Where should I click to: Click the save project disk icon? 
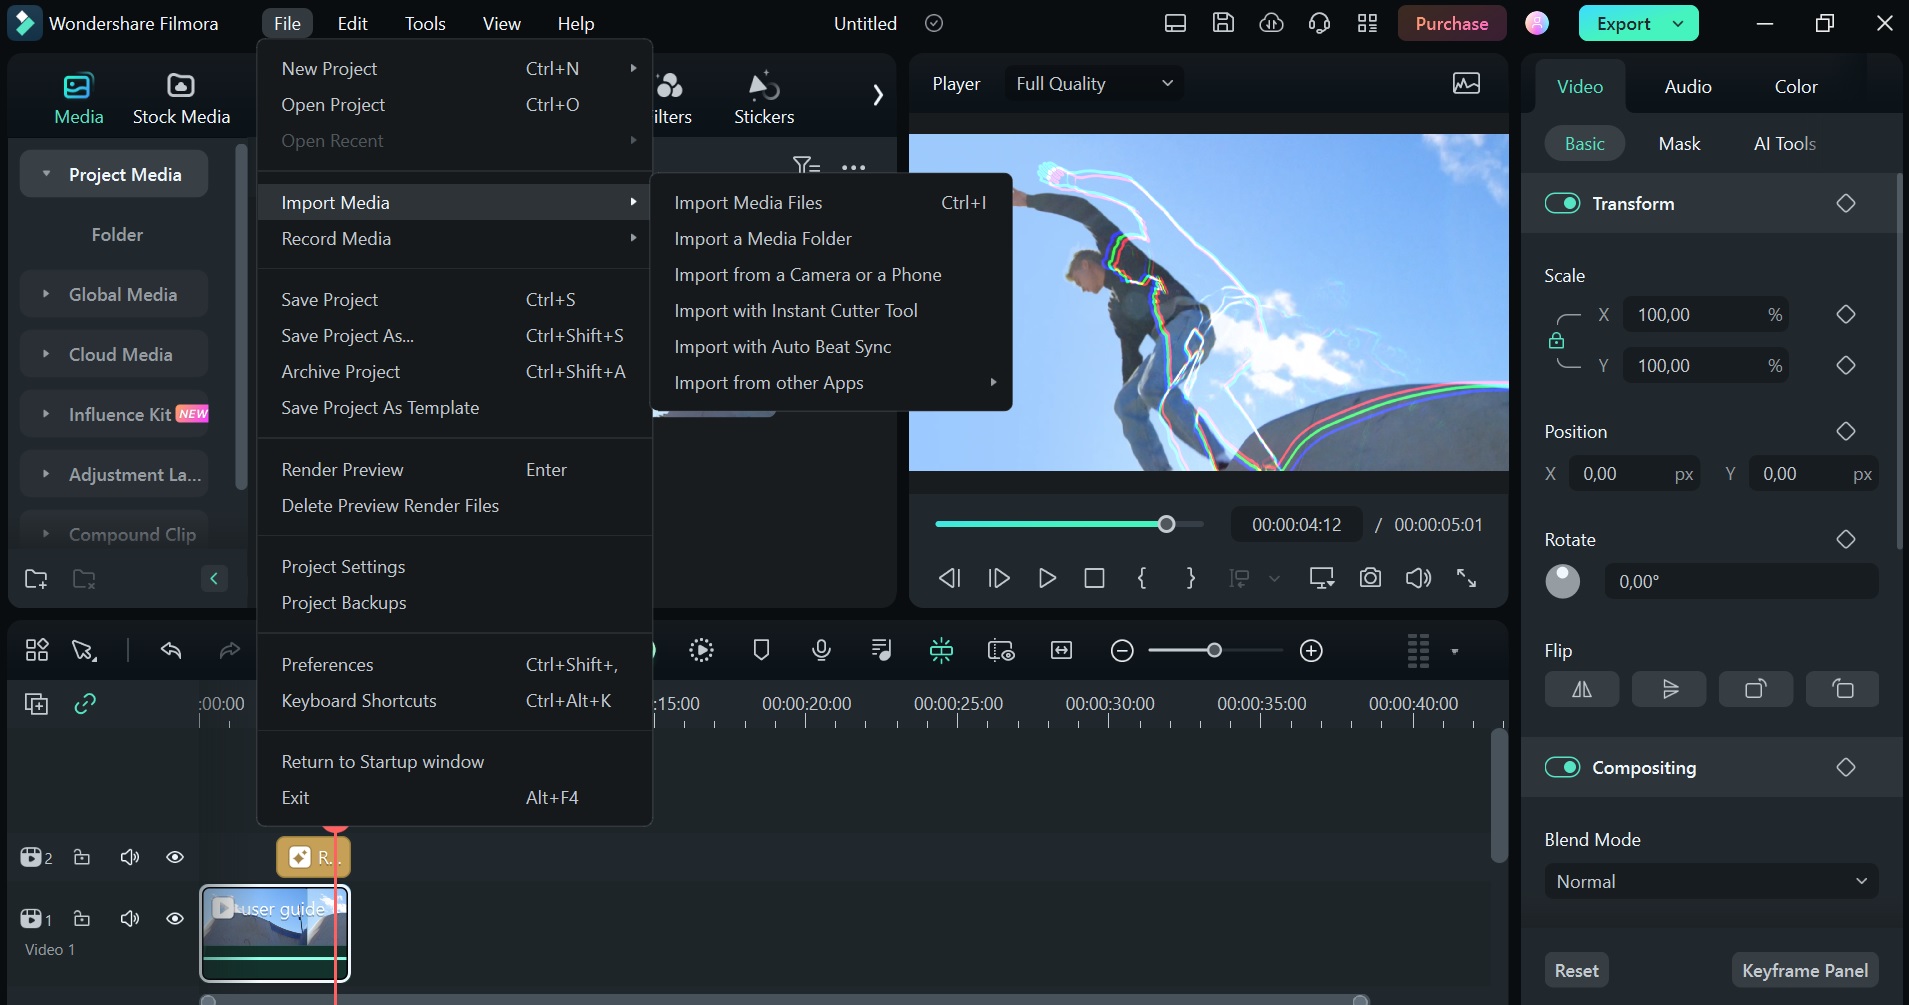coord(1223,23)
